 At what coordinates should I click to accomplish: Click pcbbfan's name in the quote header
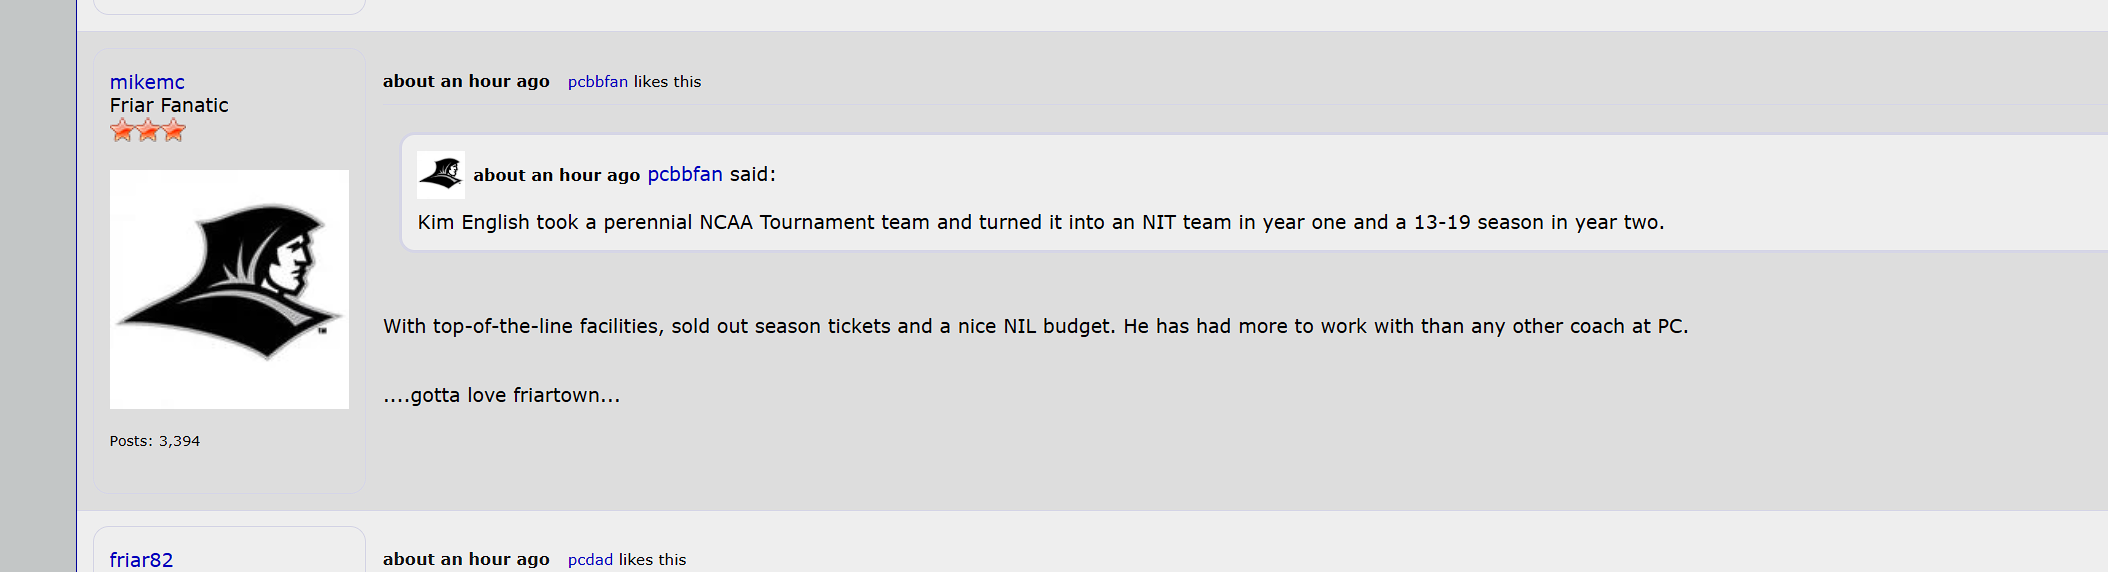pyautogui.click(x=685, y=174)
